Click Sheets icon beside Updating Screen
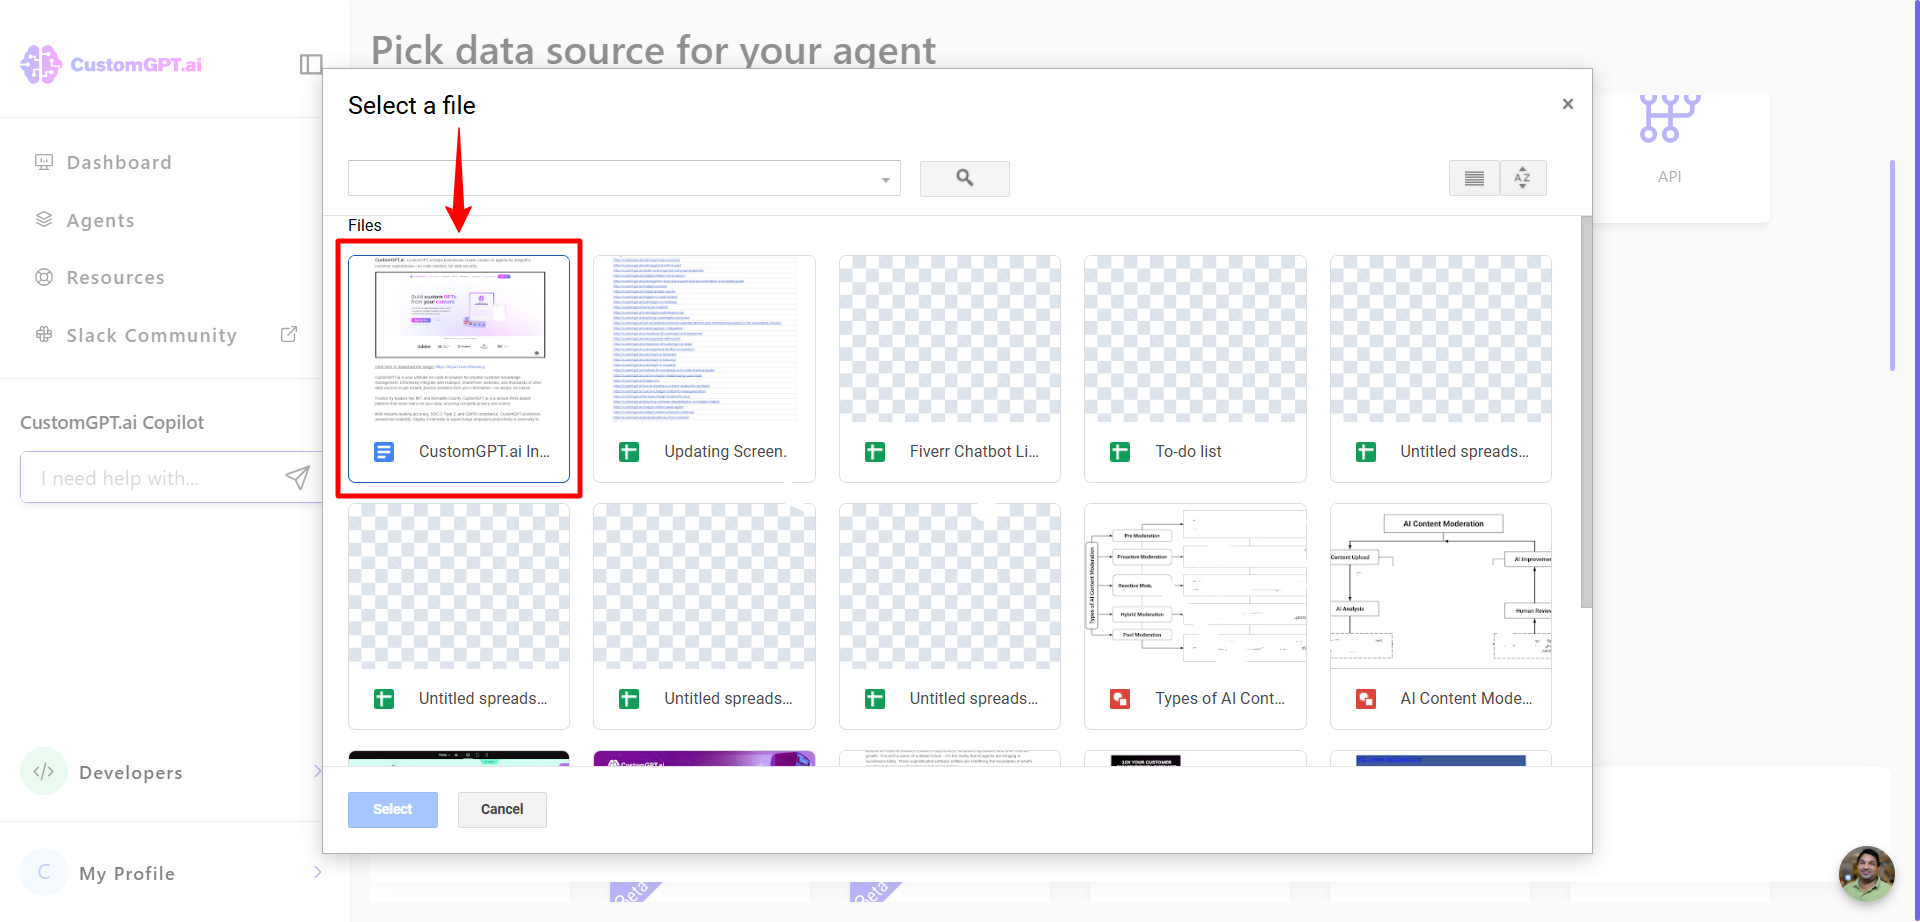 (629, 452)
